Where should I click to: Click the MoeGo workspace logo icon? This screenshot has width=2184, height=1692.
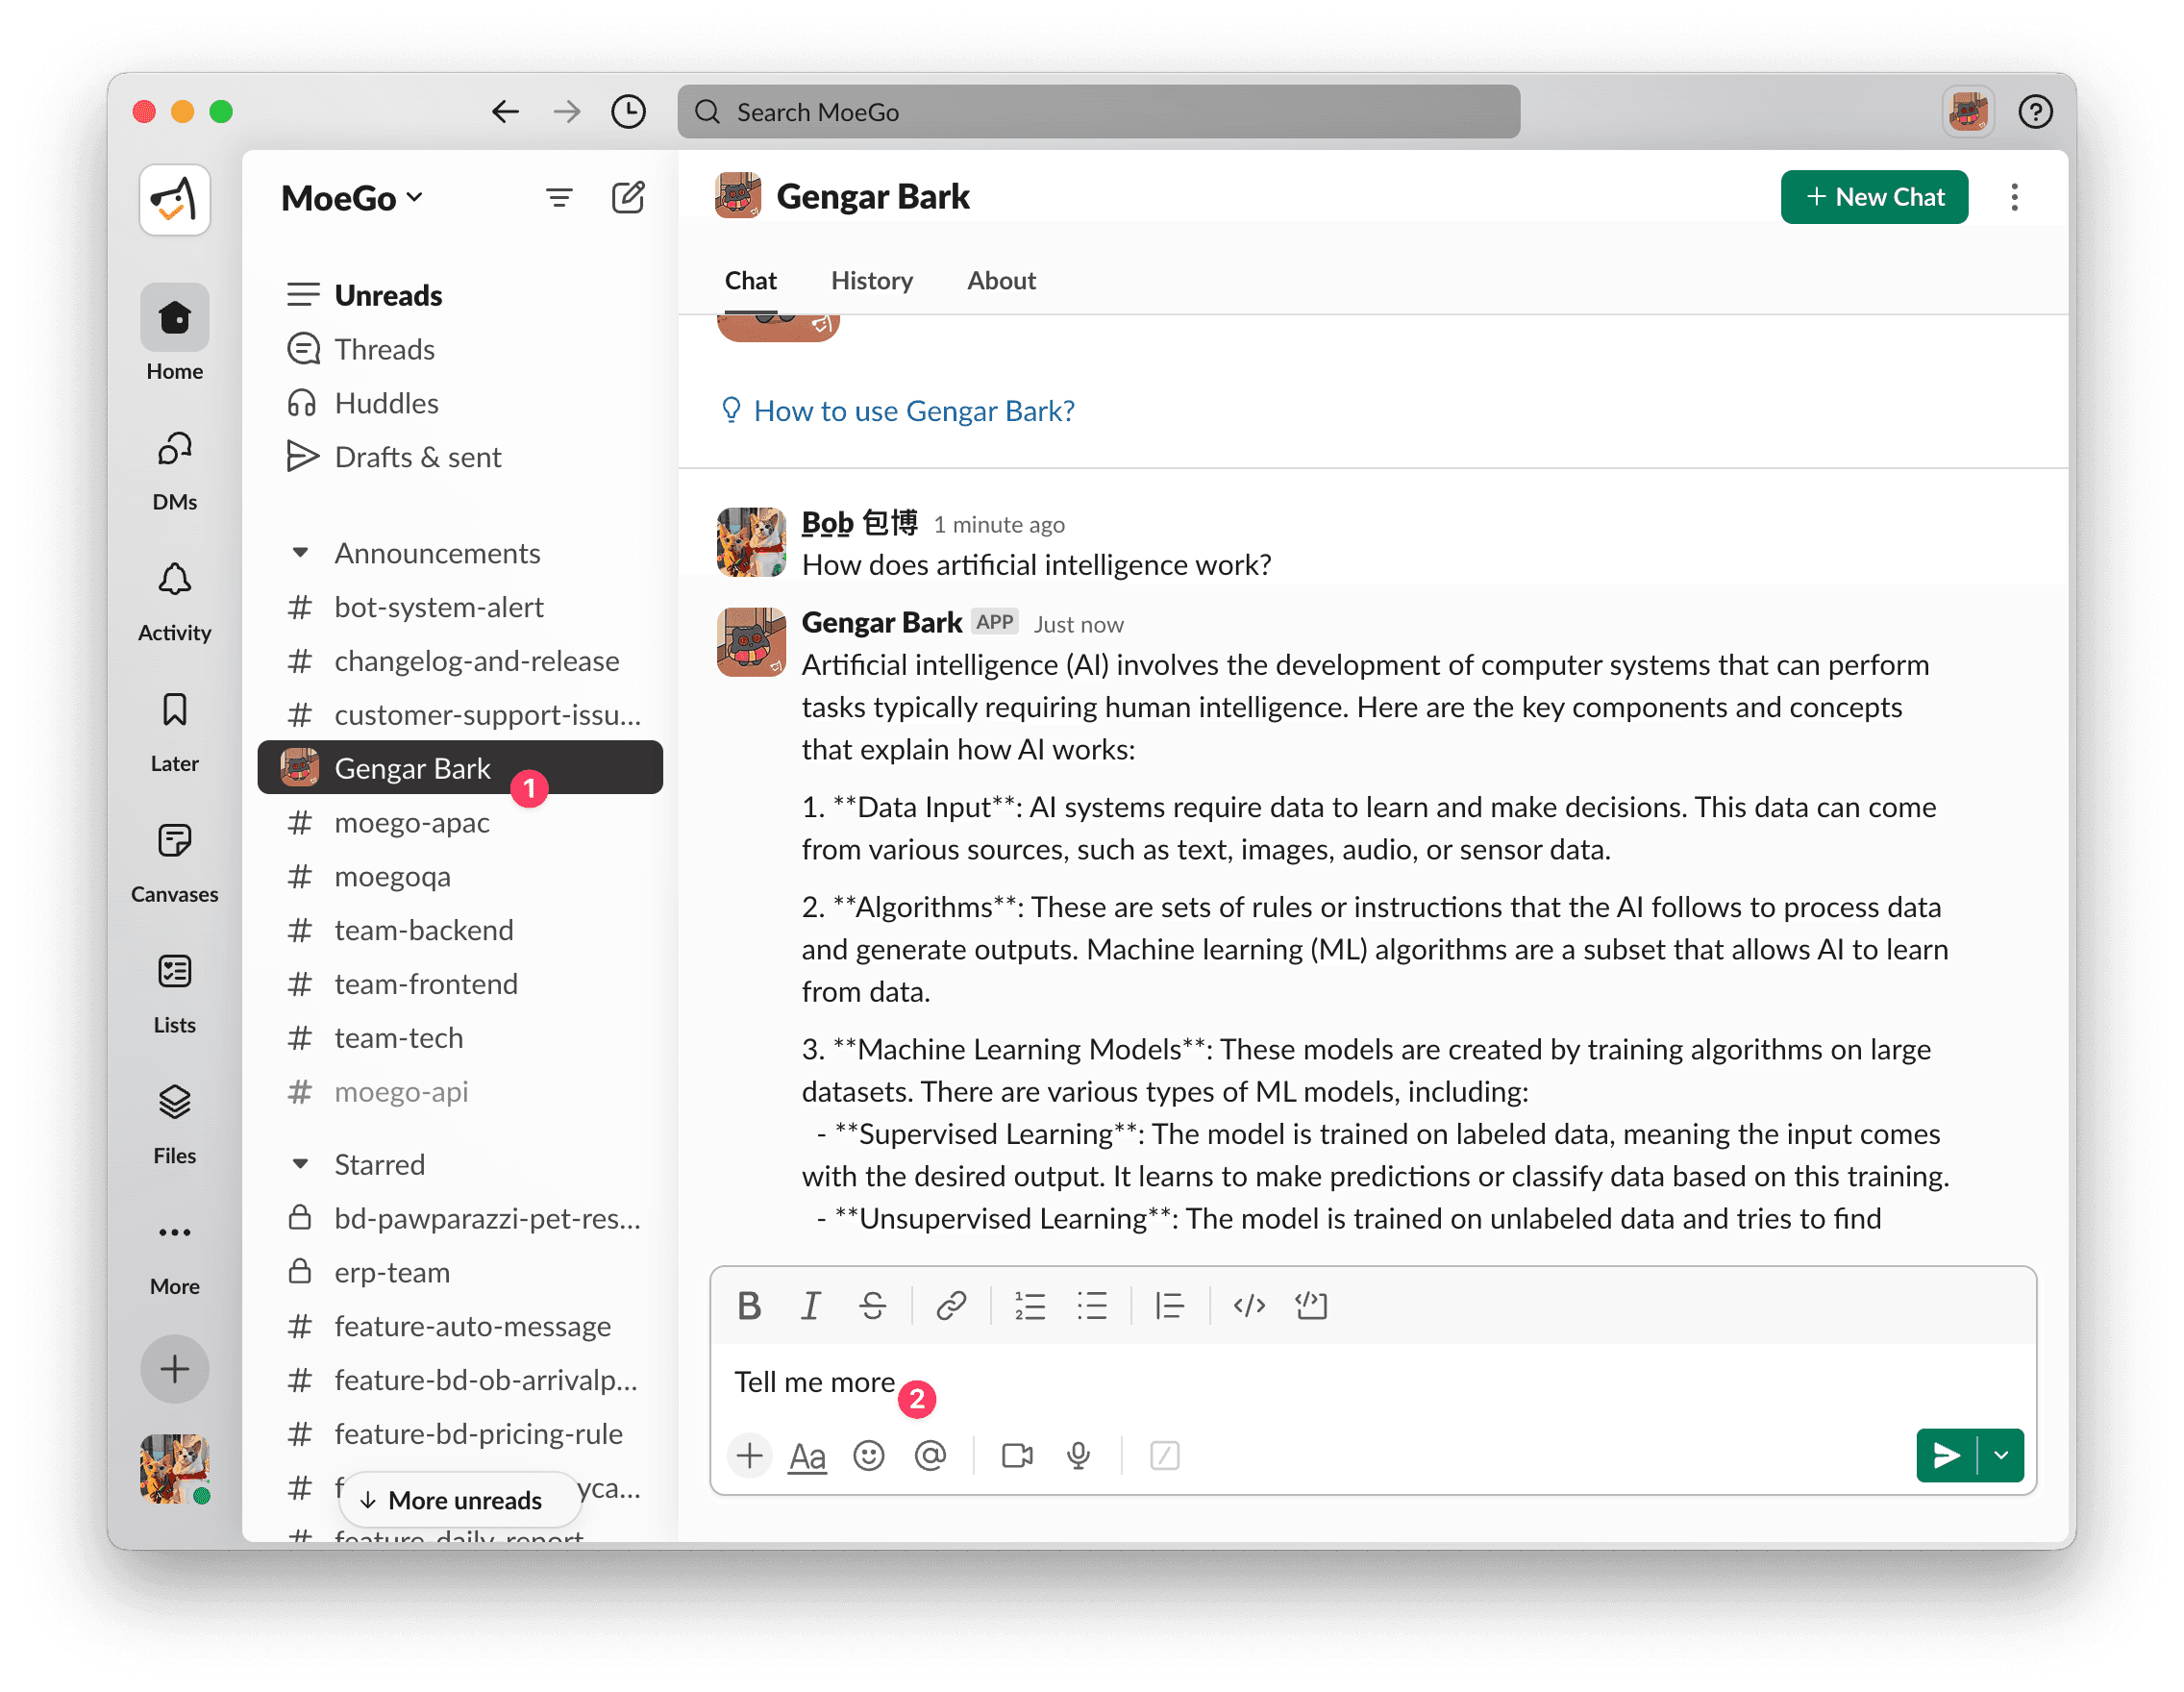coord(174,200)
